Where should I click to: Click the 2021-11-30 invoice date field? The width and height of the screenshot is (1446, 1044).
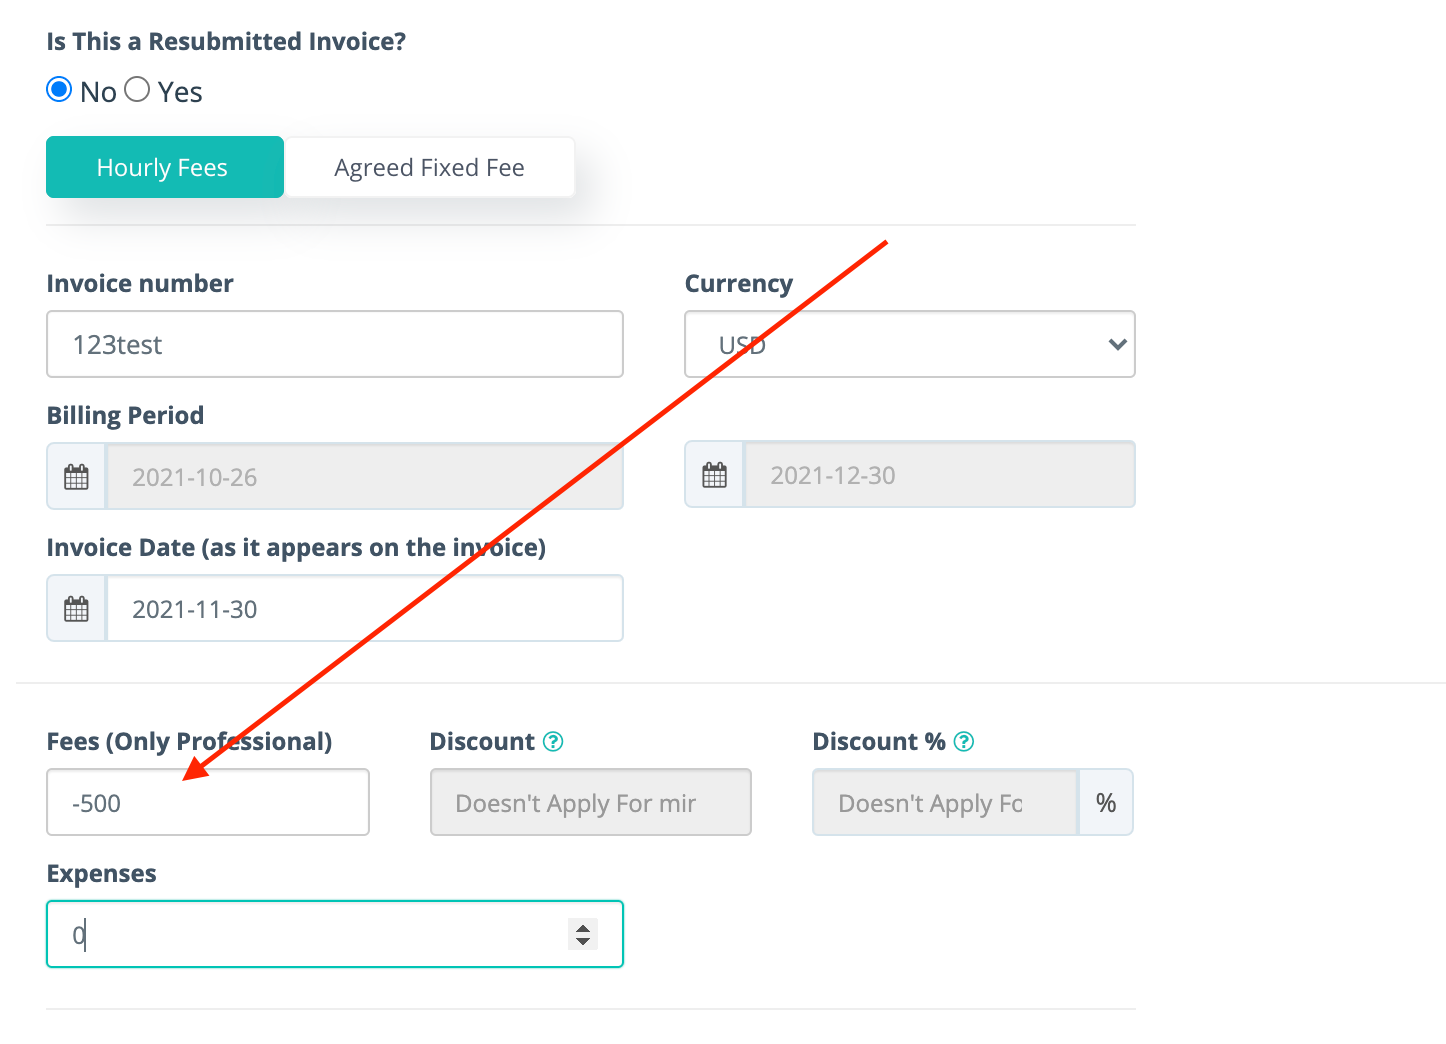tap(365, 609)
